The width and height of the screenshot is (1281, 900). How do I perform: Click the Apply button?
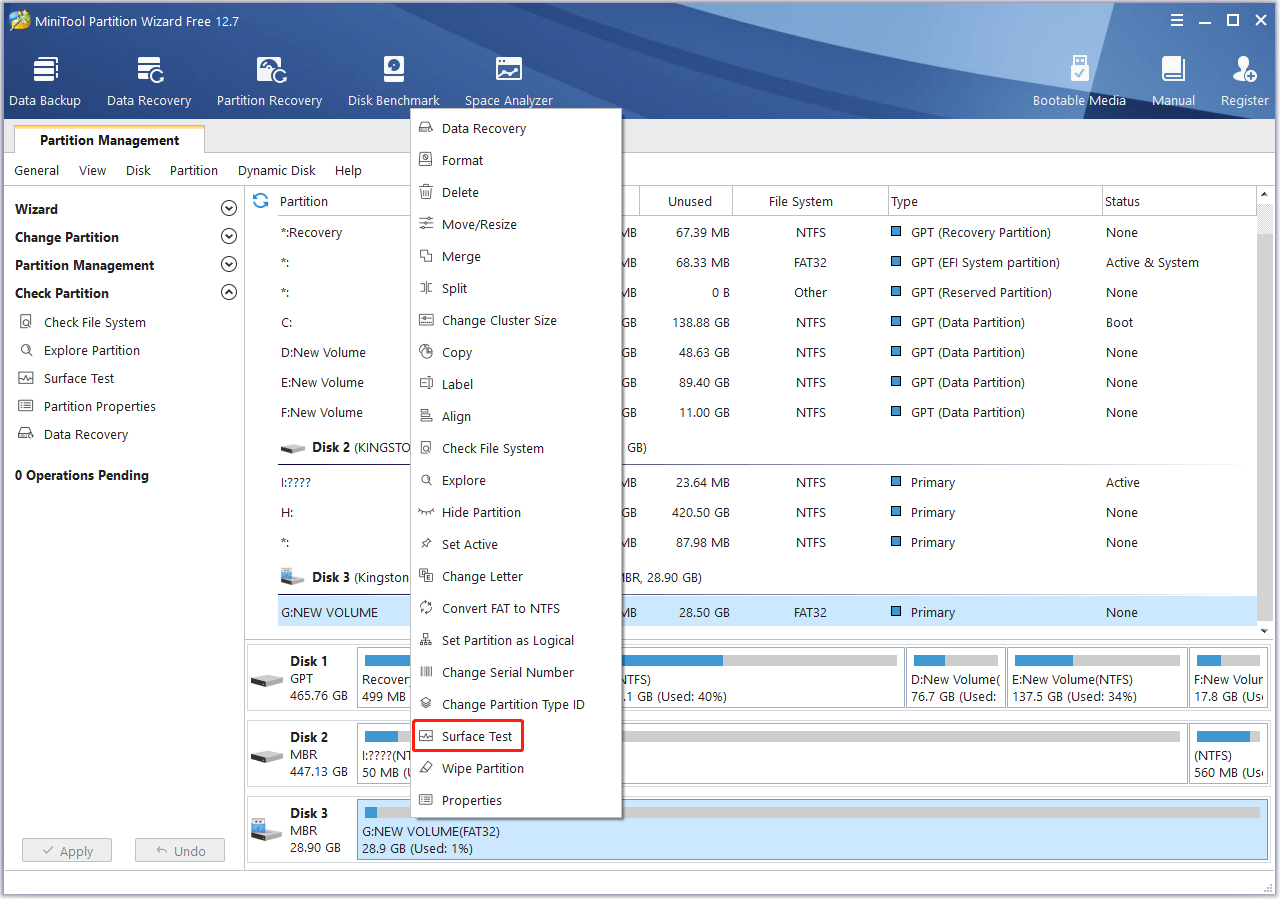pos(67,851)
